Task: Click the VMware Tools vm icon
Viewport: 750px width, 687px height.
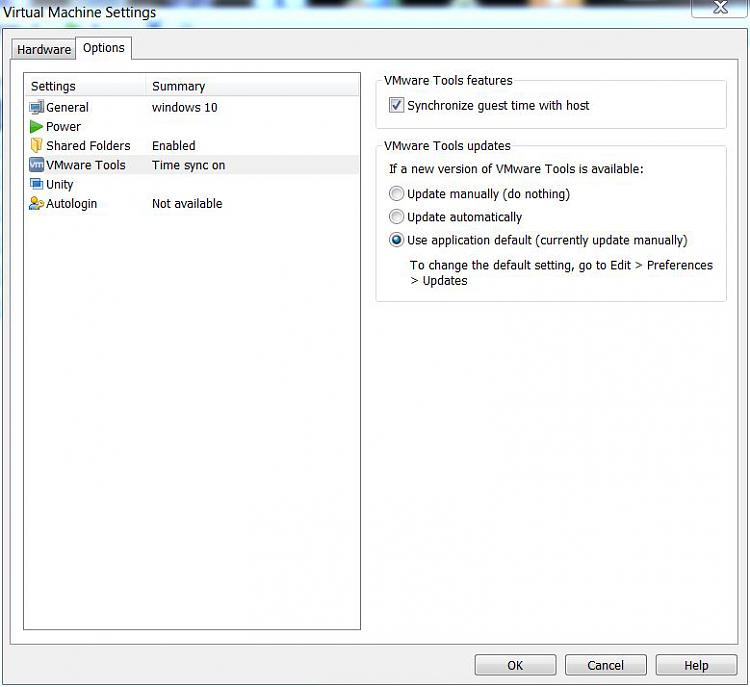Action: point(36,165)
